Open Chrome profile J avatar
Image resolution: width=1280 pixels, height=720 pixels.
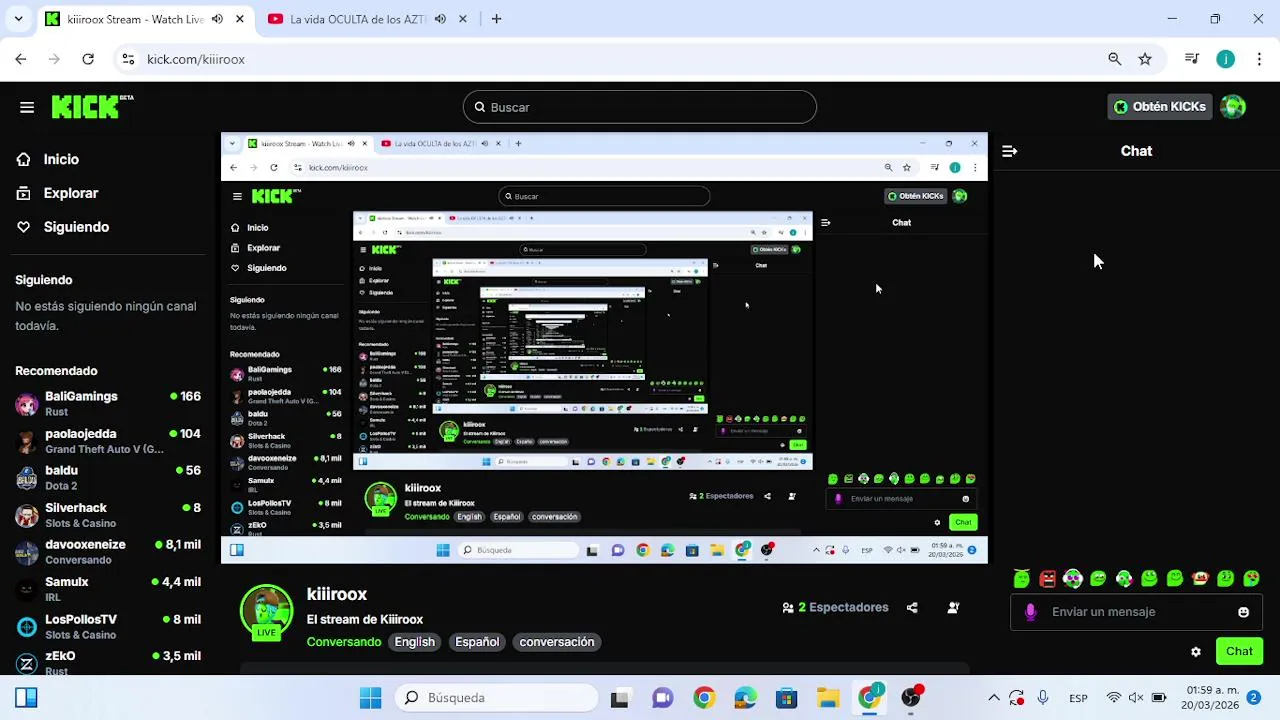[1226, 59]
